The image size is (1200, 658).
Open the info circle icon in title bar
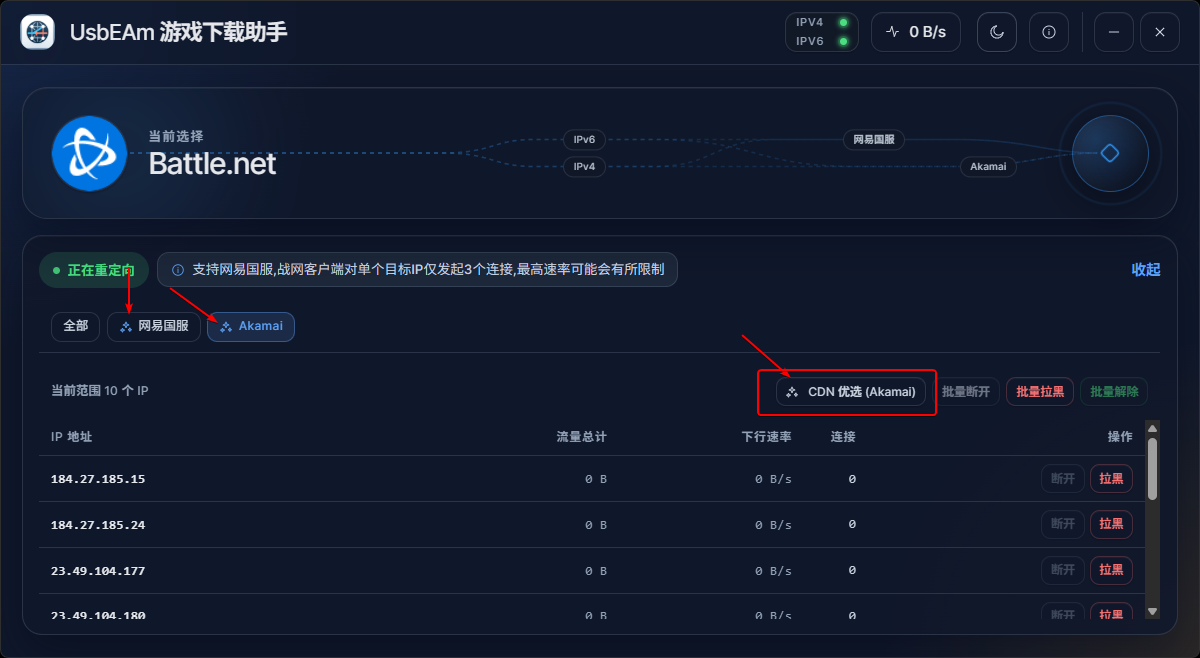click(x=1048, y=32)
